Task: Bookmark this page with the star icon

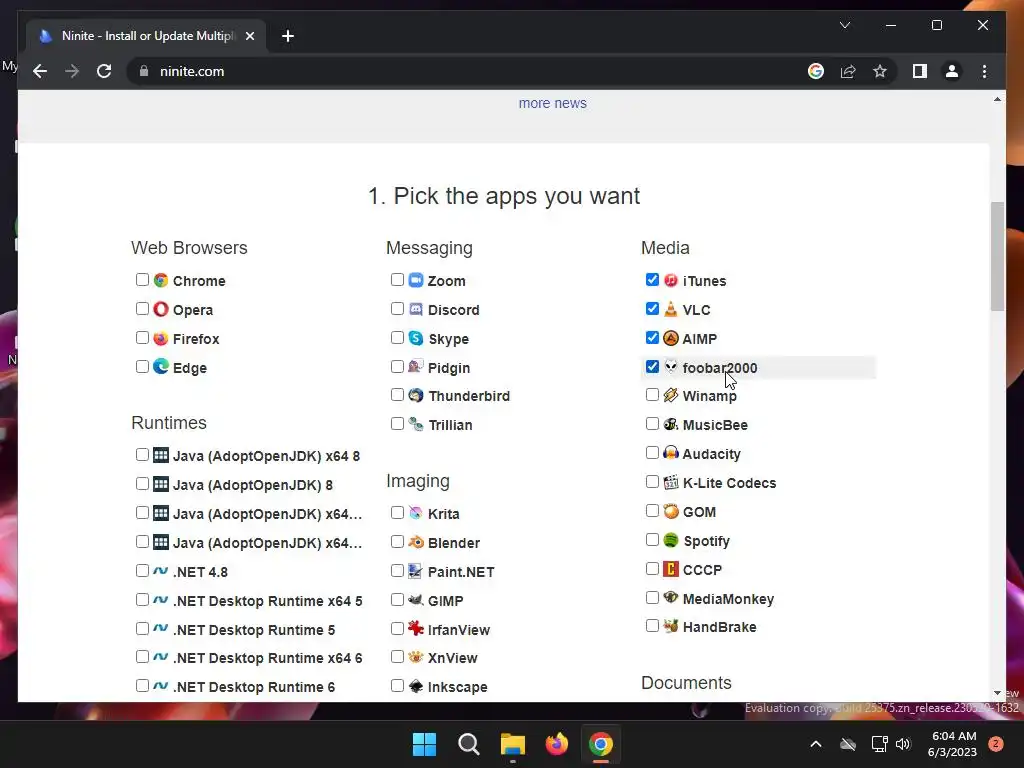Action: [x=880, y=71]
